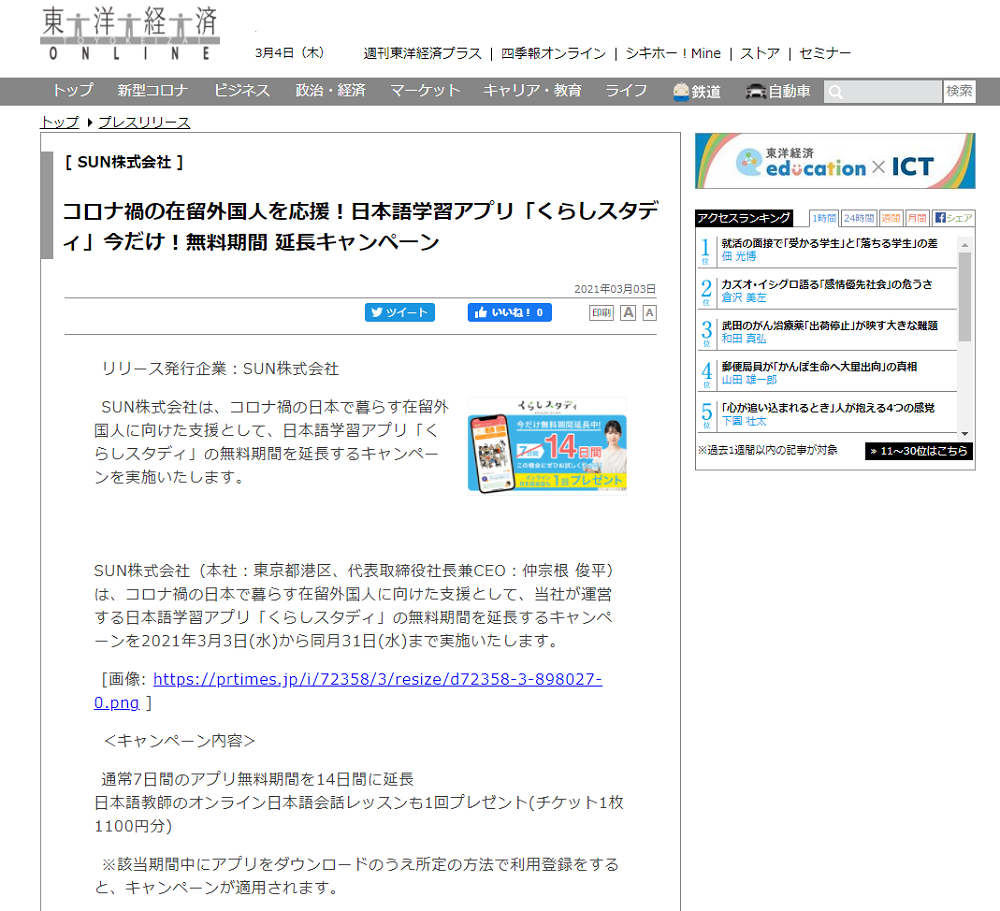This screenshot has height=911, width=1000.
Task: Open the ライフ navigation item
Action: point(626,91)
